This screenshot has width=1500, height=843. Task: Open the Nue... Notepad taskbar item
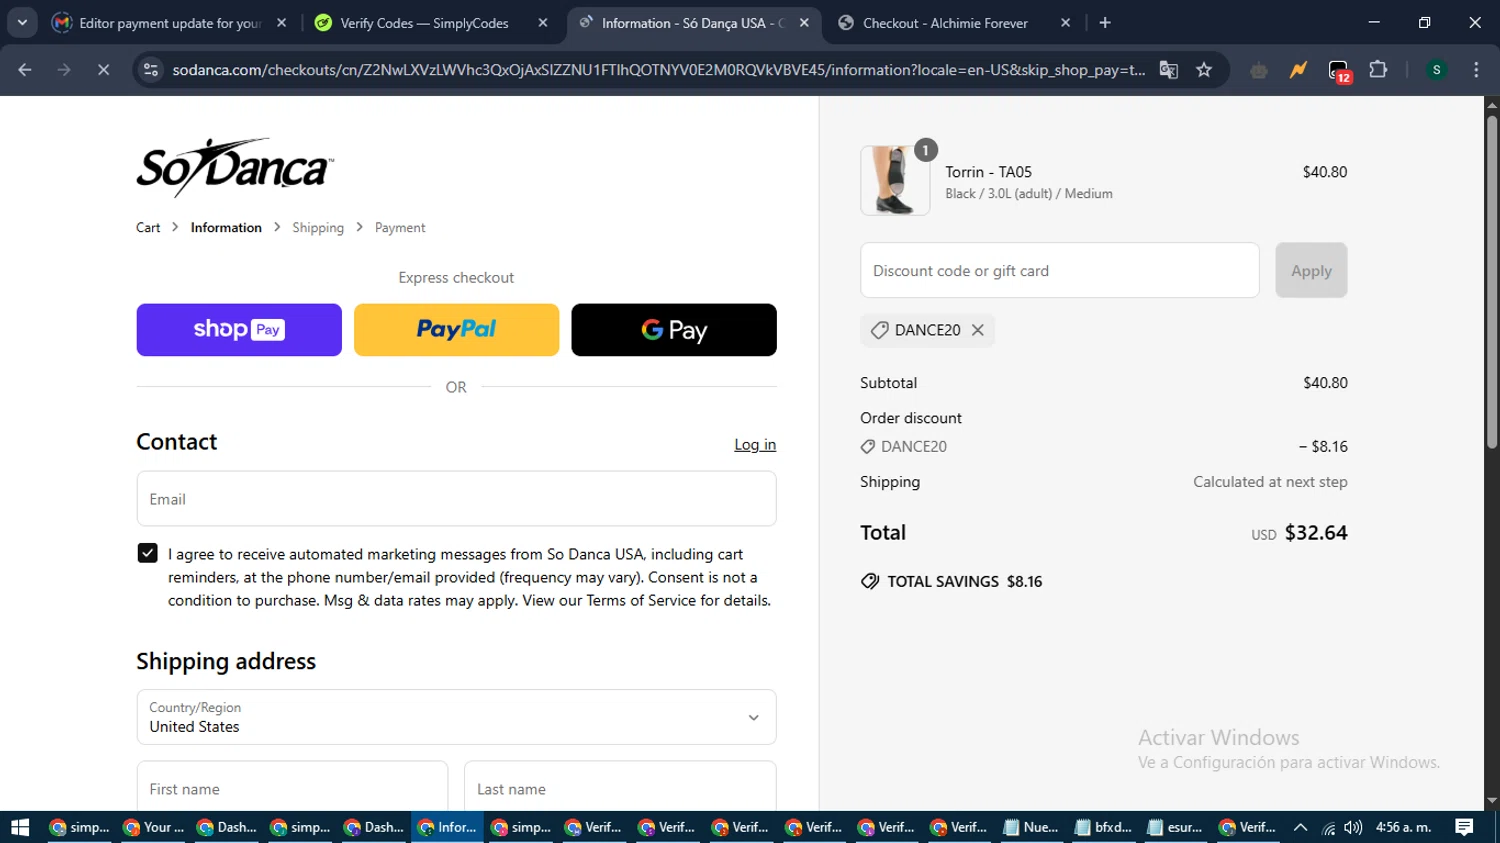point(1031,827)
